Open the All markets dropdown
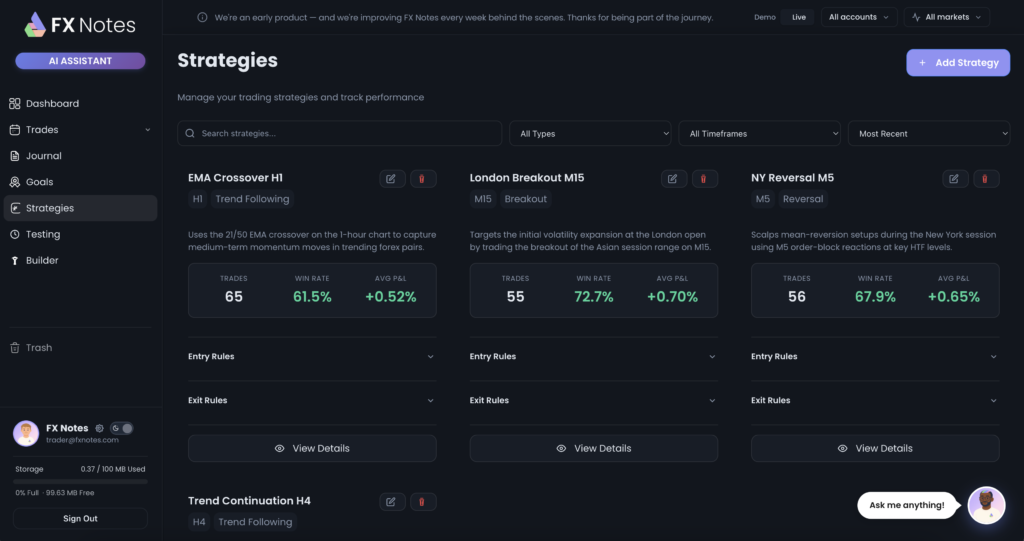Viewport: 1024px width, 541px height. pos(946,17)
